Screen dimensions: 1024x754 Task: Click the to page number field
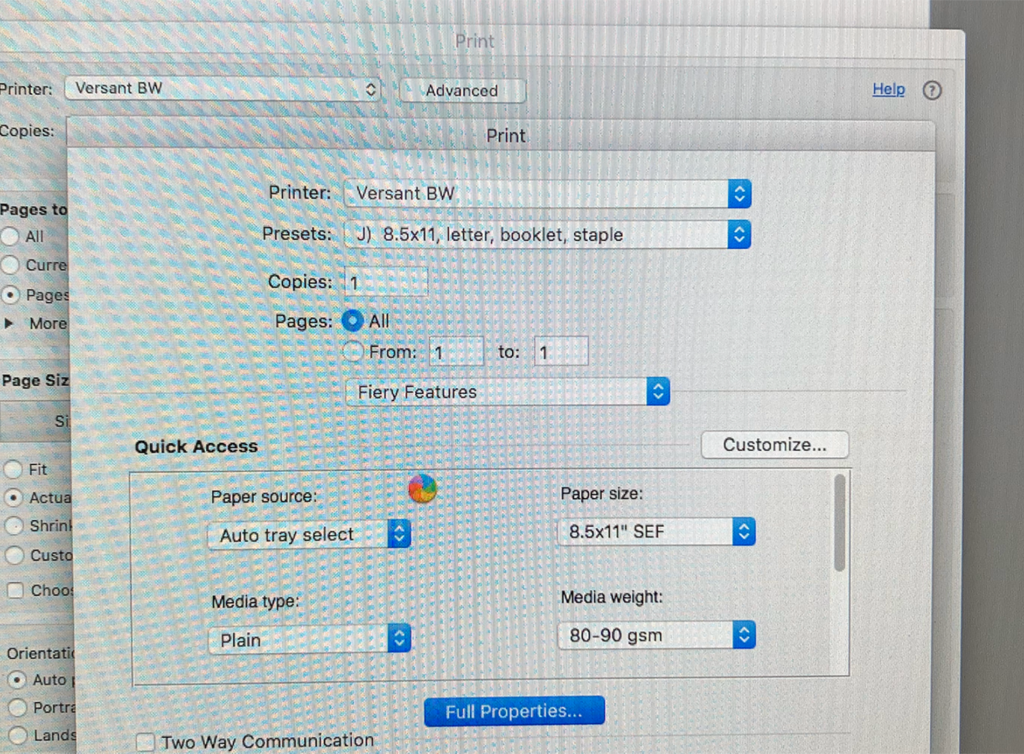coord(561,352)
